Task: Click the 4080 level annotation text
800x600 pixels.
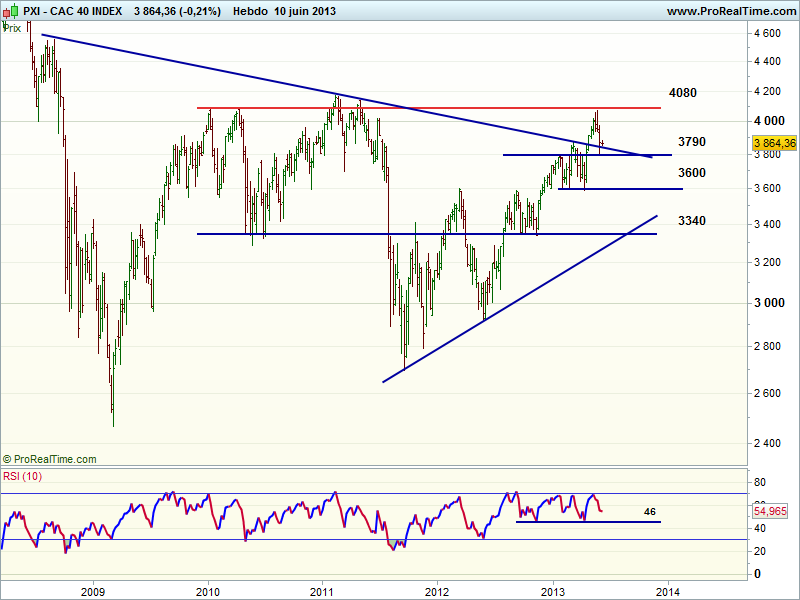Action: 682,93
